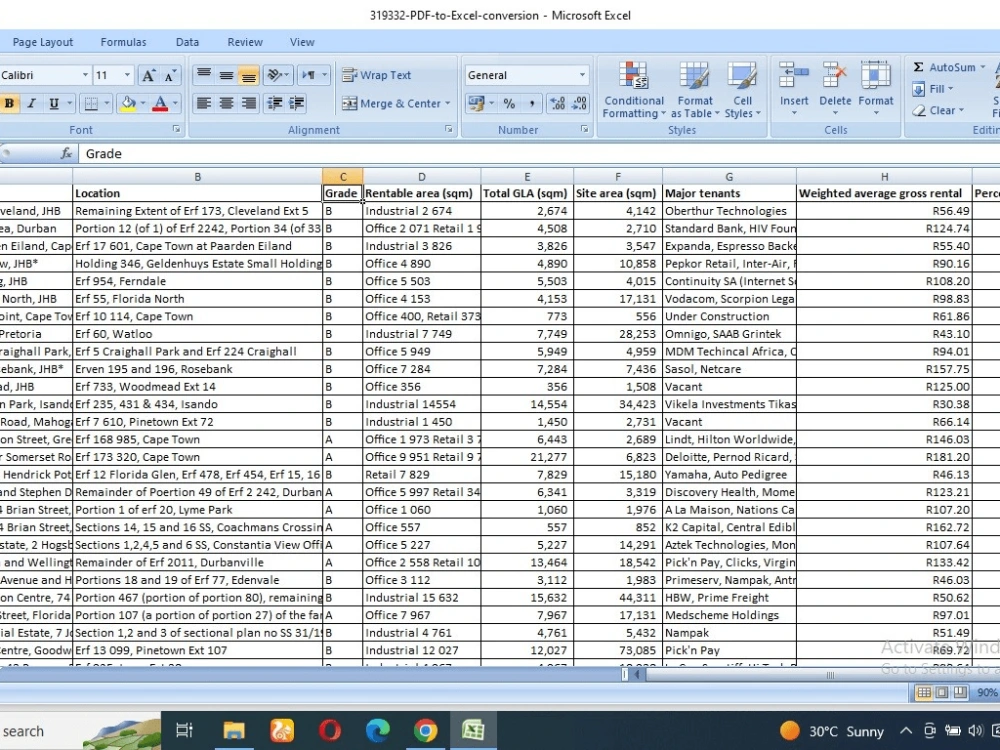Open Number dialog launcher
Screen dimensions: 1000x750
click(x=584, y=129)
